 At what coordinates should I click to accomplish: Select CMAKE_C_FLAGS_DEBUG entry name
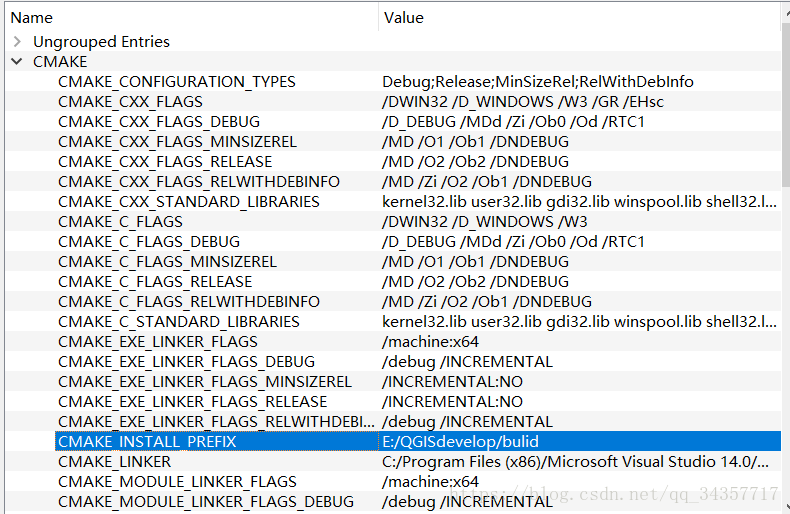[149, 242]
